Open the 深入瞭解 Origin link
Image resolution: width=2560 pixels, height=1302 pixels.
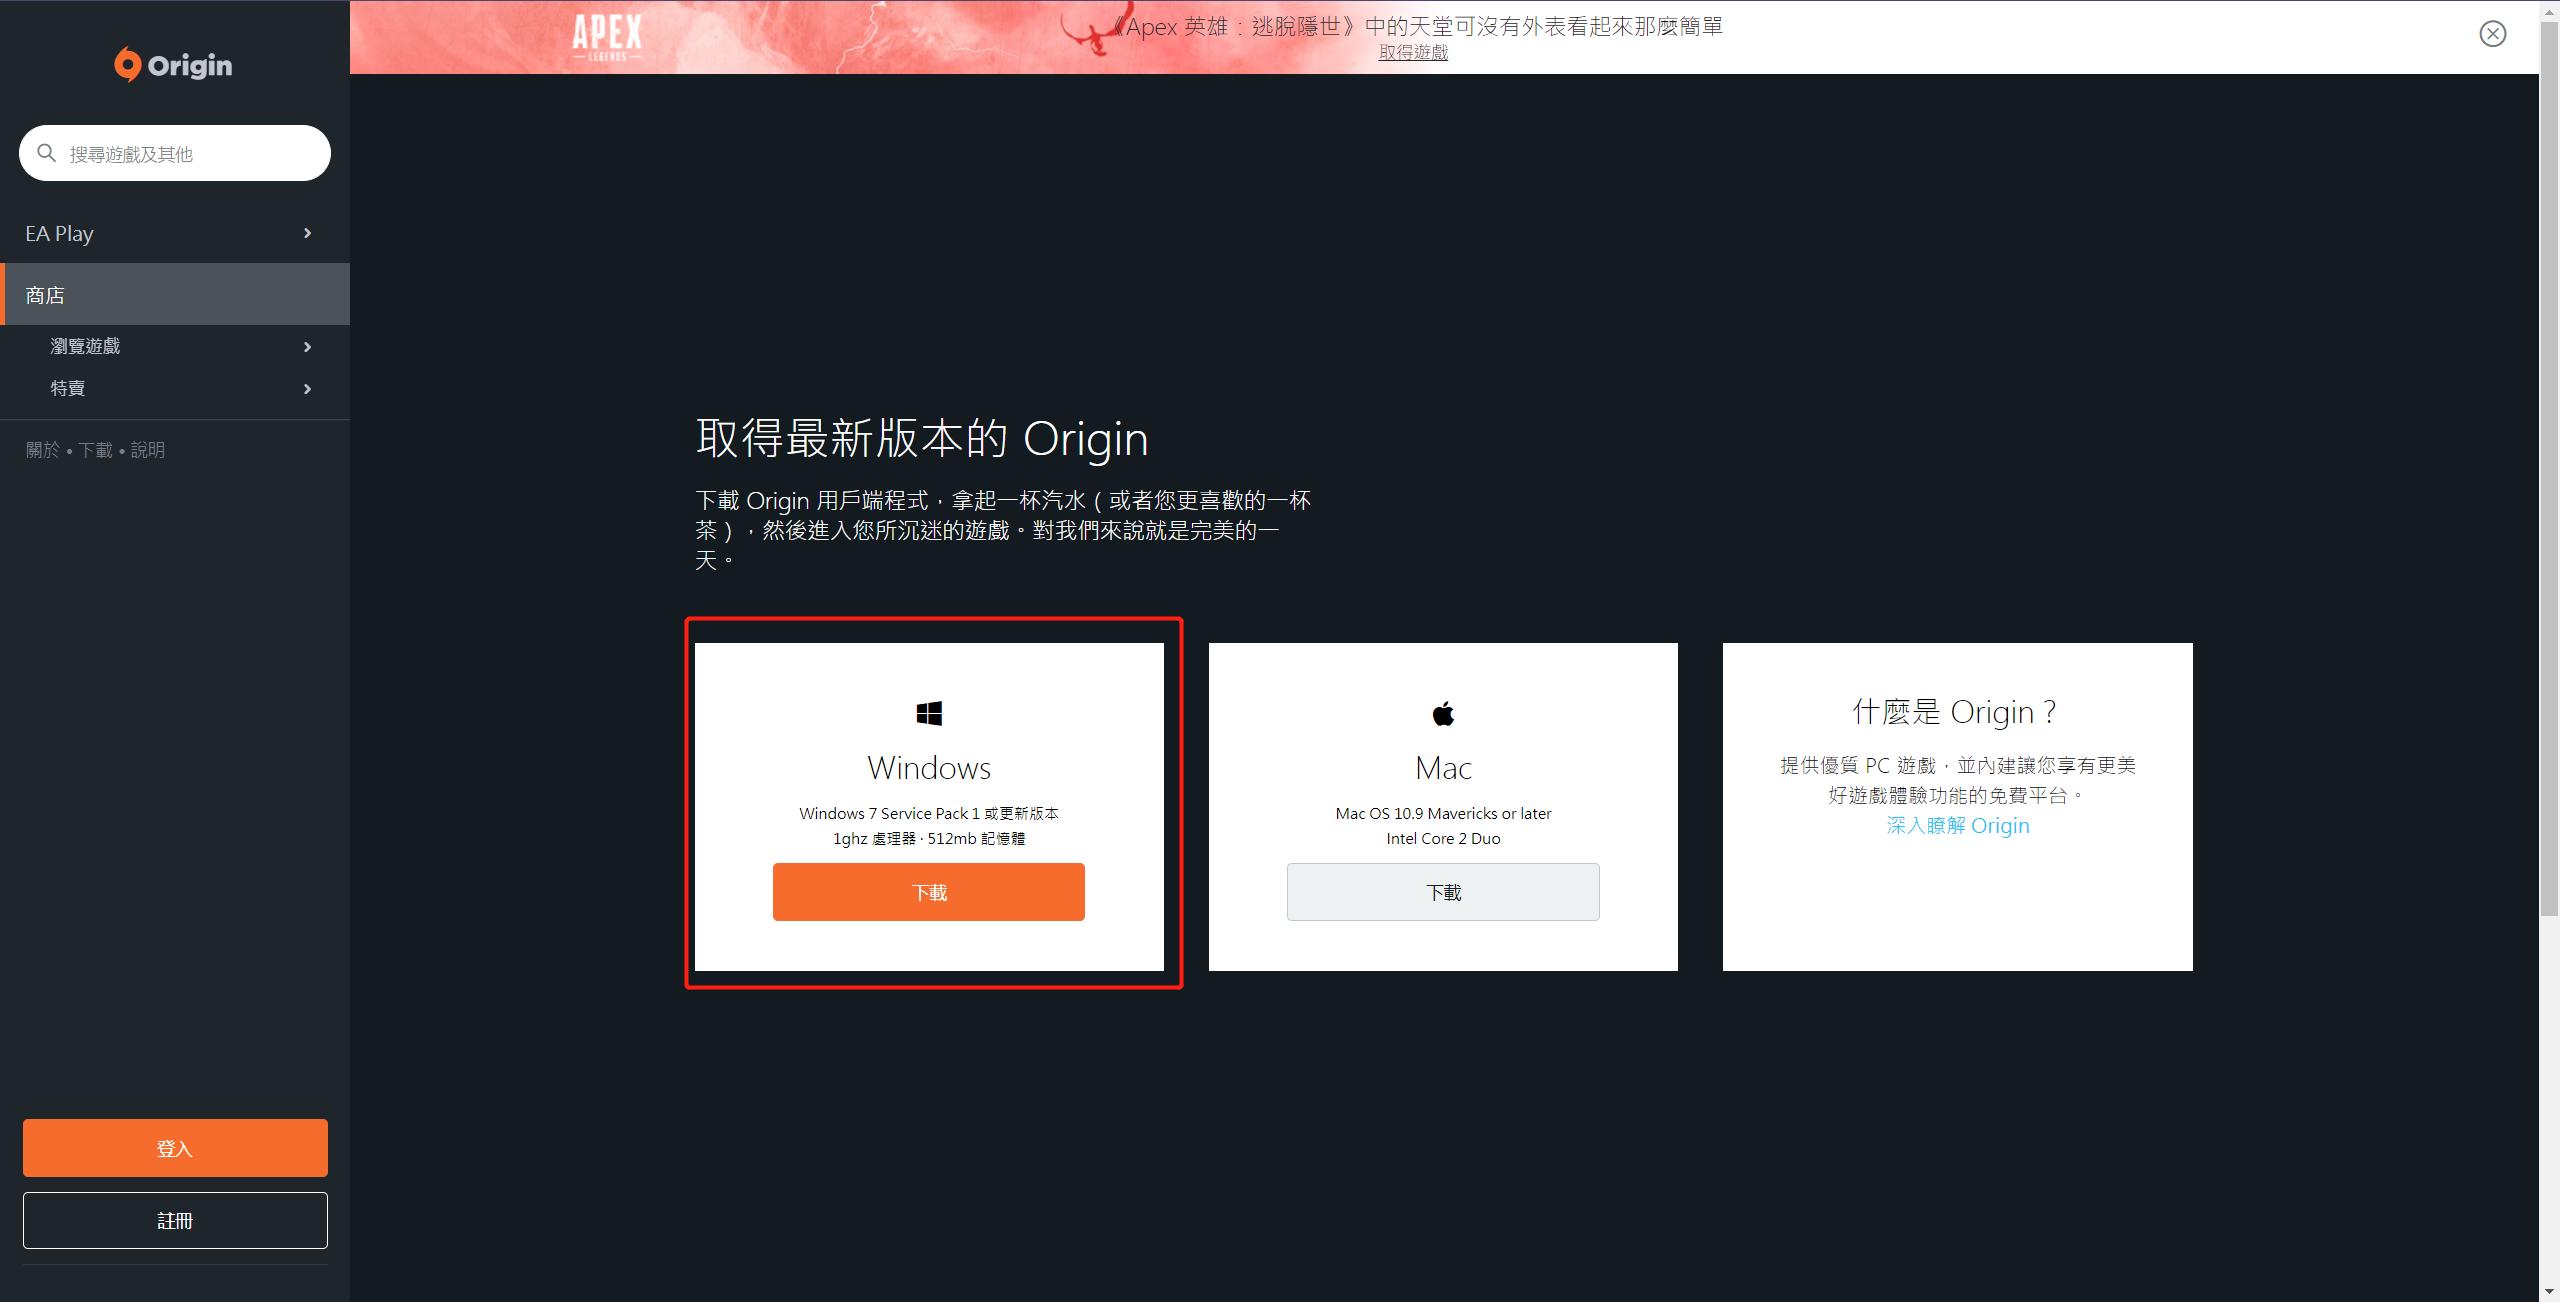tap(1956, 825)
